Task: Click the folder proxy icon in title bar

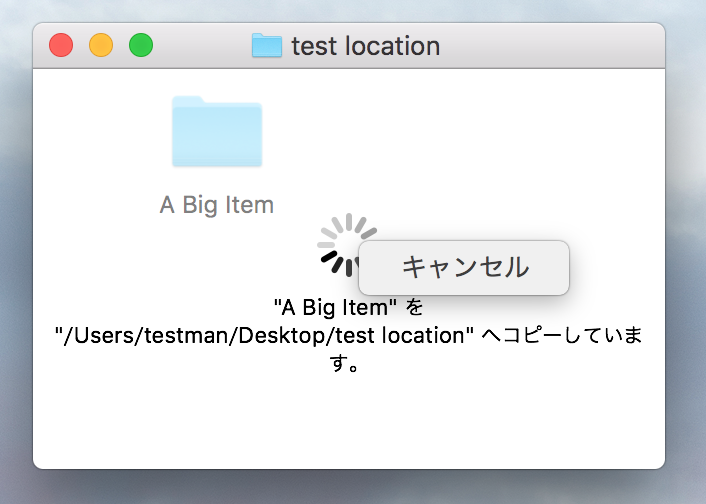Action: (266, 46)
